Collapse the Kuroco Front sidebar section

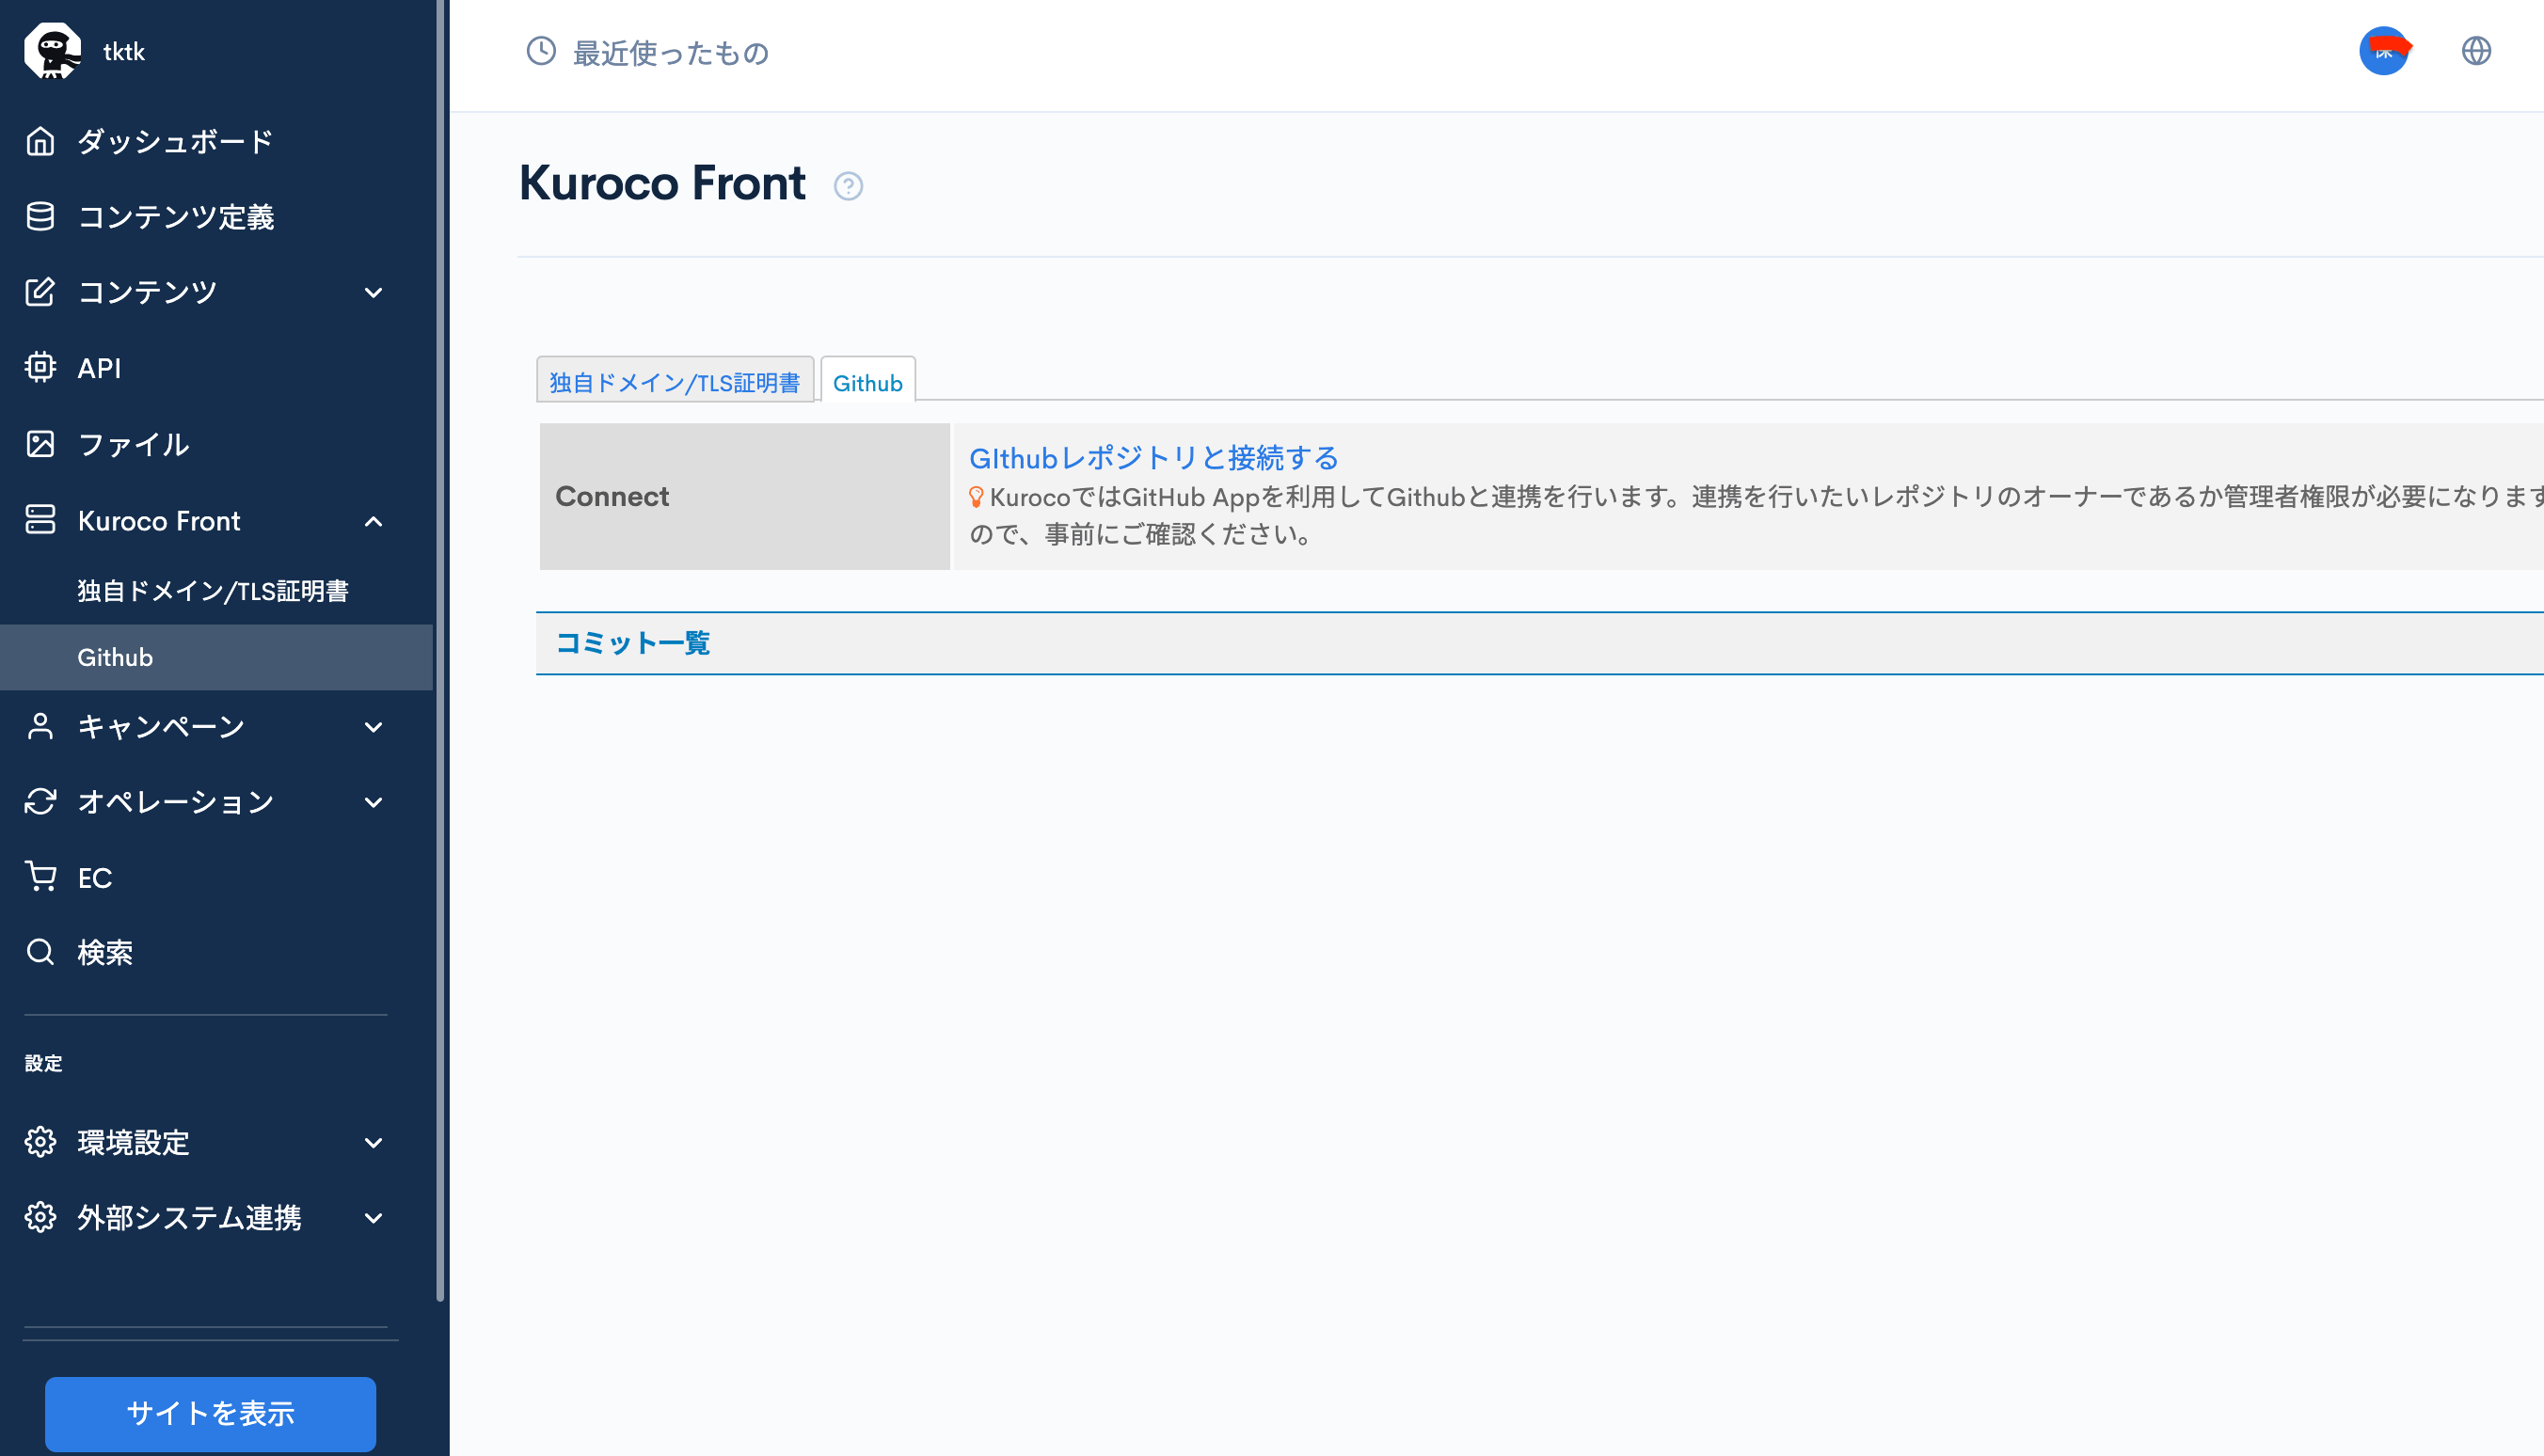click(x=373, y=521)
